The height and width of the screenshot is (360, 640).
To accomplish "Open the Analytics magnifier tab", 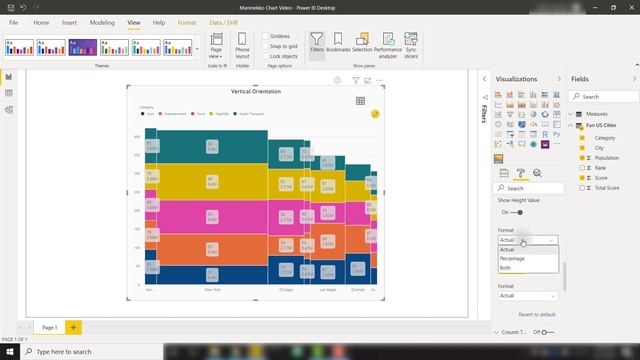I will [x=537, y=173].
